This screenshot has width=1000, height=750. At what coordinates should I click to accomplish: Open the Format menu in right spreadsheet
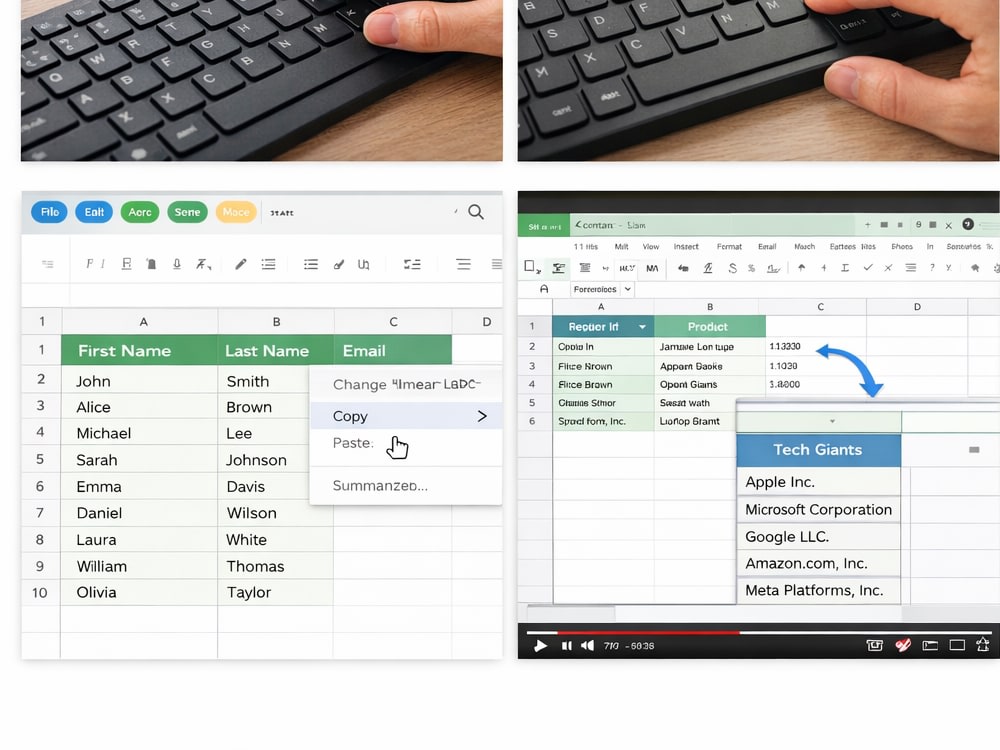[x=729, y=246]
